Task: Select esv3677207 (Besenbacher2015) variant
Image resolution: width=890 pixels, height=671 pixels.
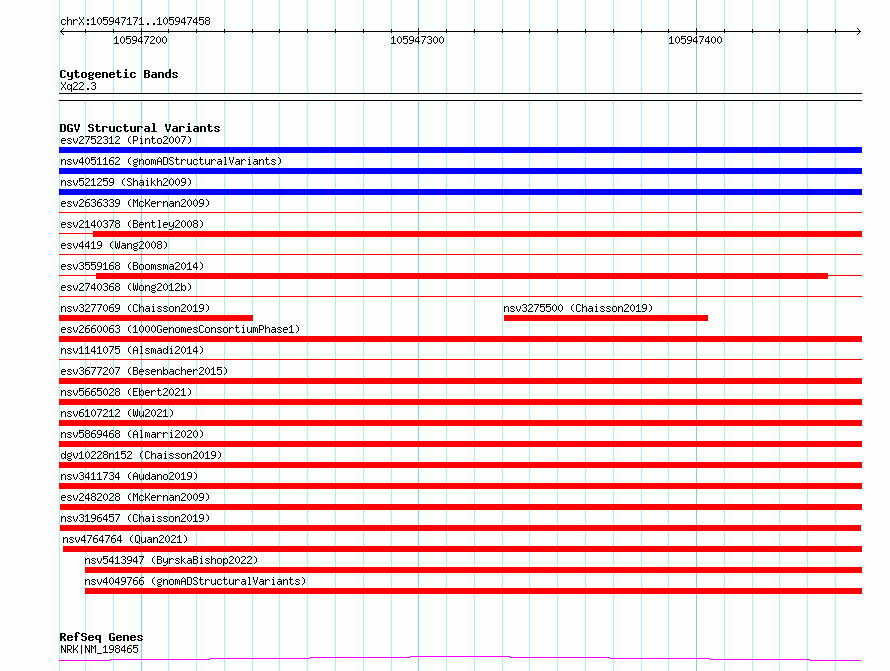Action: (144, 371)
